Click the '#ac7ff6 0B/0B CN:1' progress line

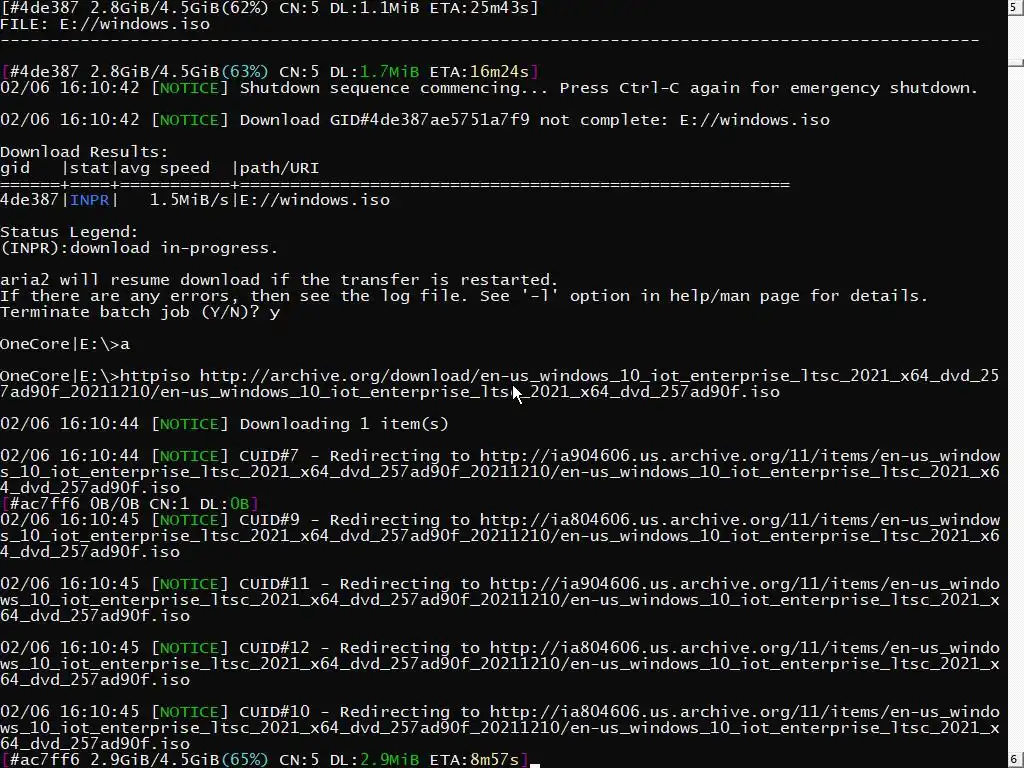point(129,504)
